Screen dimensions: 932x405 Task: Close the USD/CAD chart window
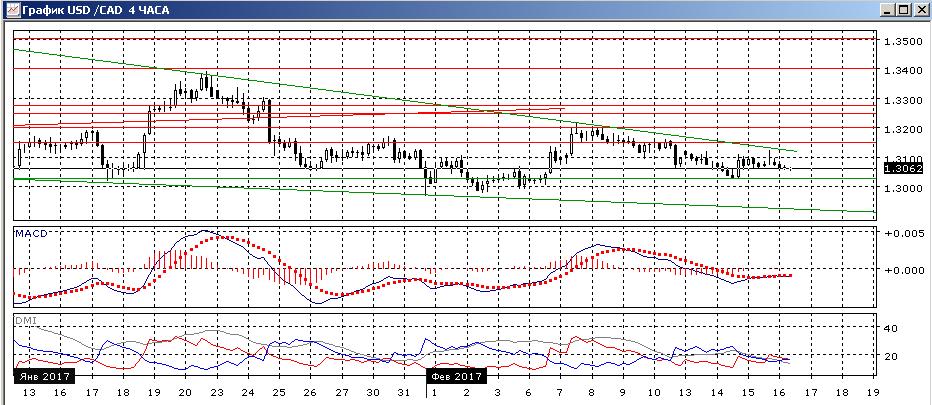(x=920, y=10)
